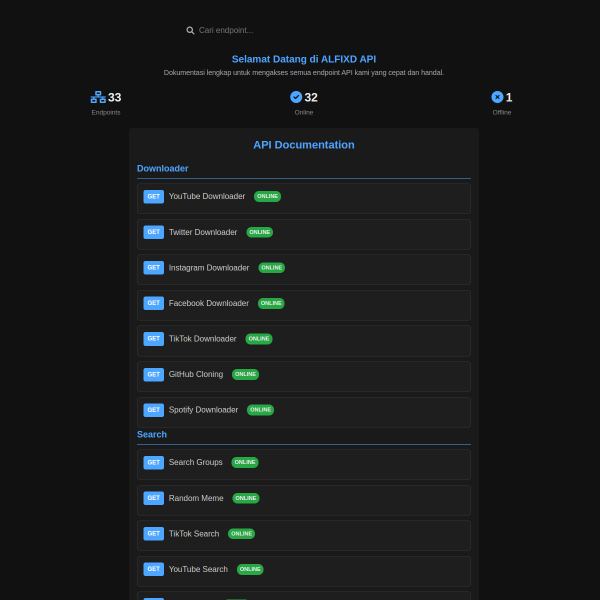This screenshot has height=600, width=600.
Task: Click GET badge for YouTube Downloader
Action: click(153, 197)
